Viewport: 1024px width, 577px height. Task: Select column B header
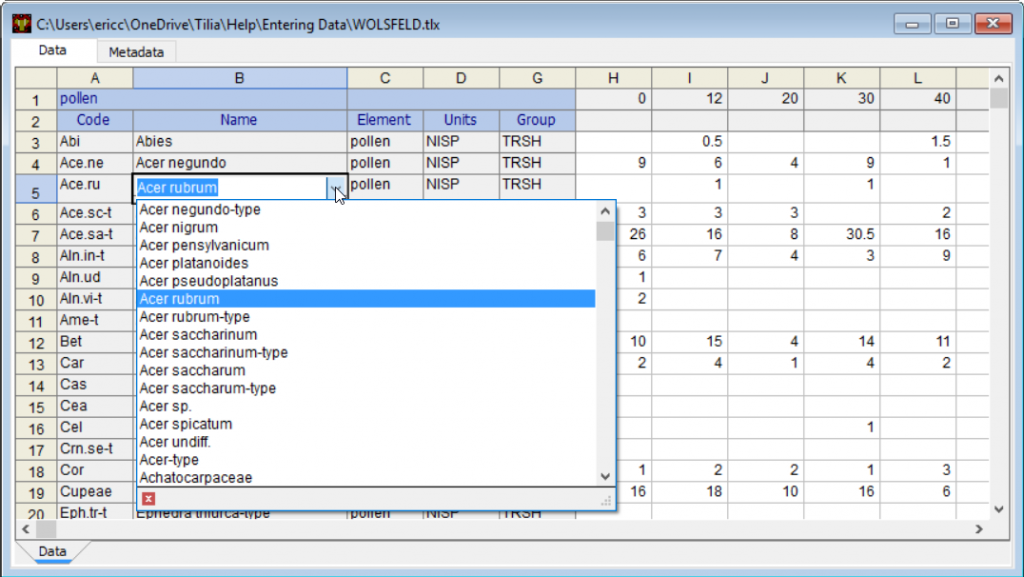point(240,78)
